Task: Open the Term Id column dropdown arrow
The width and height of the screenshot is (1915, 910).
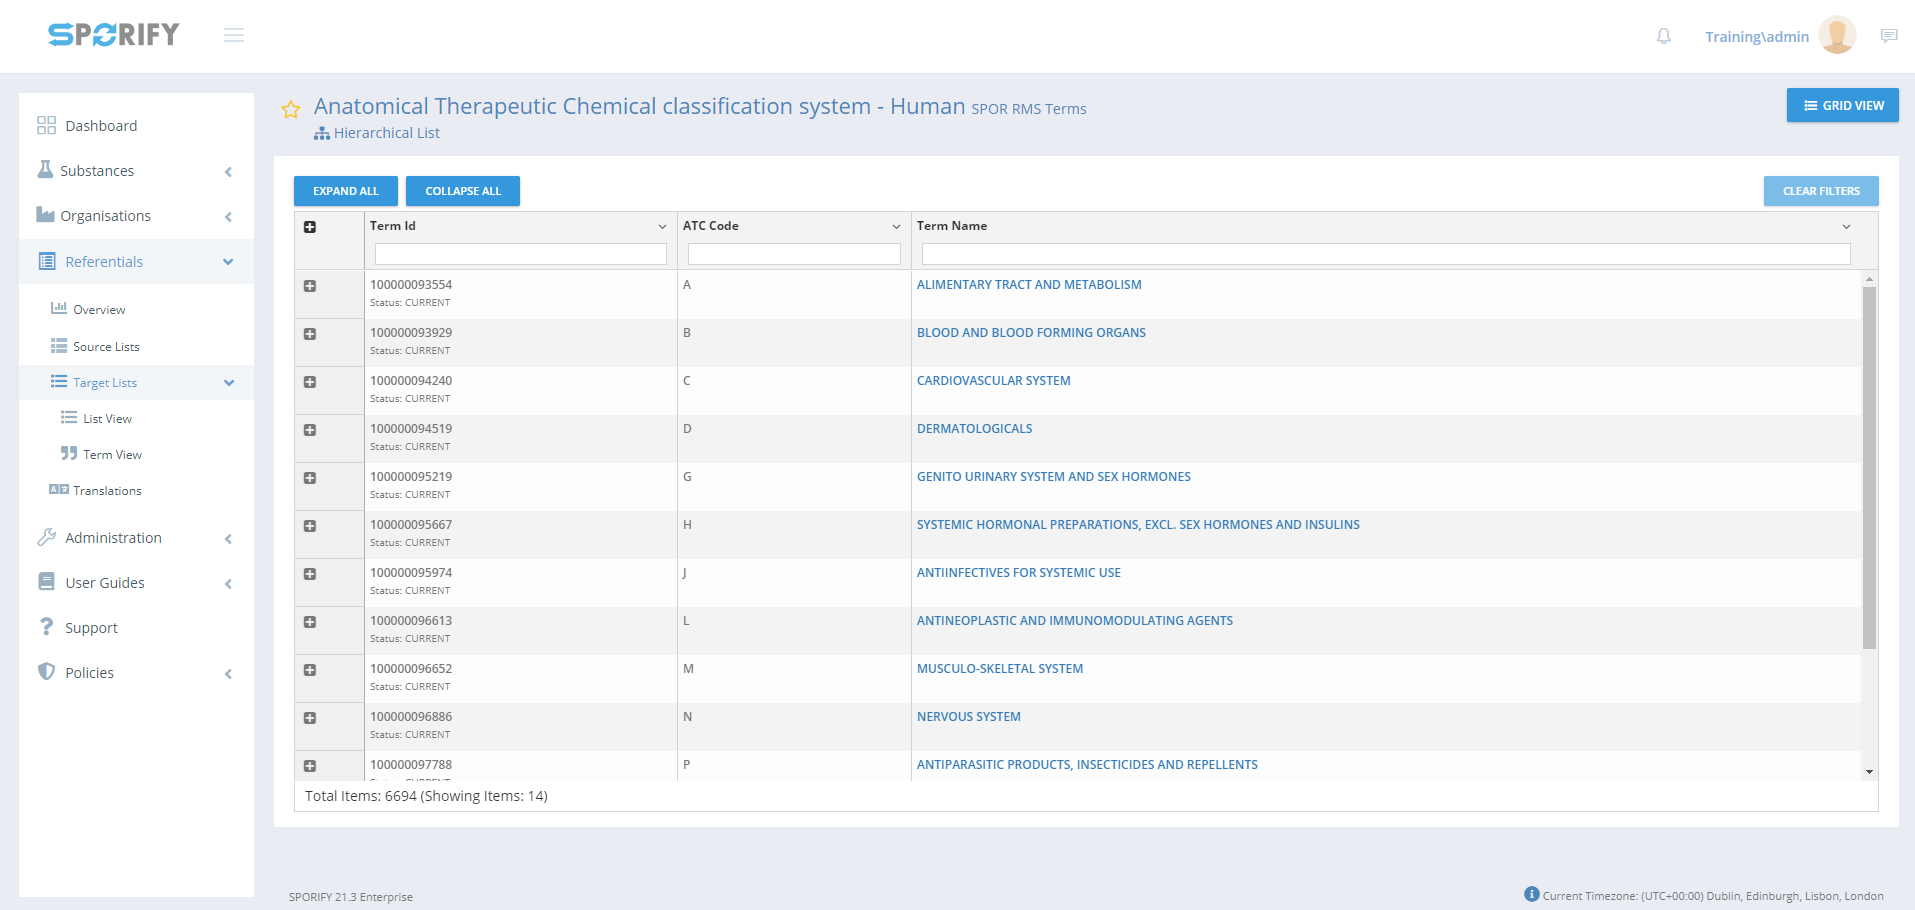Action: click(662, 227)
